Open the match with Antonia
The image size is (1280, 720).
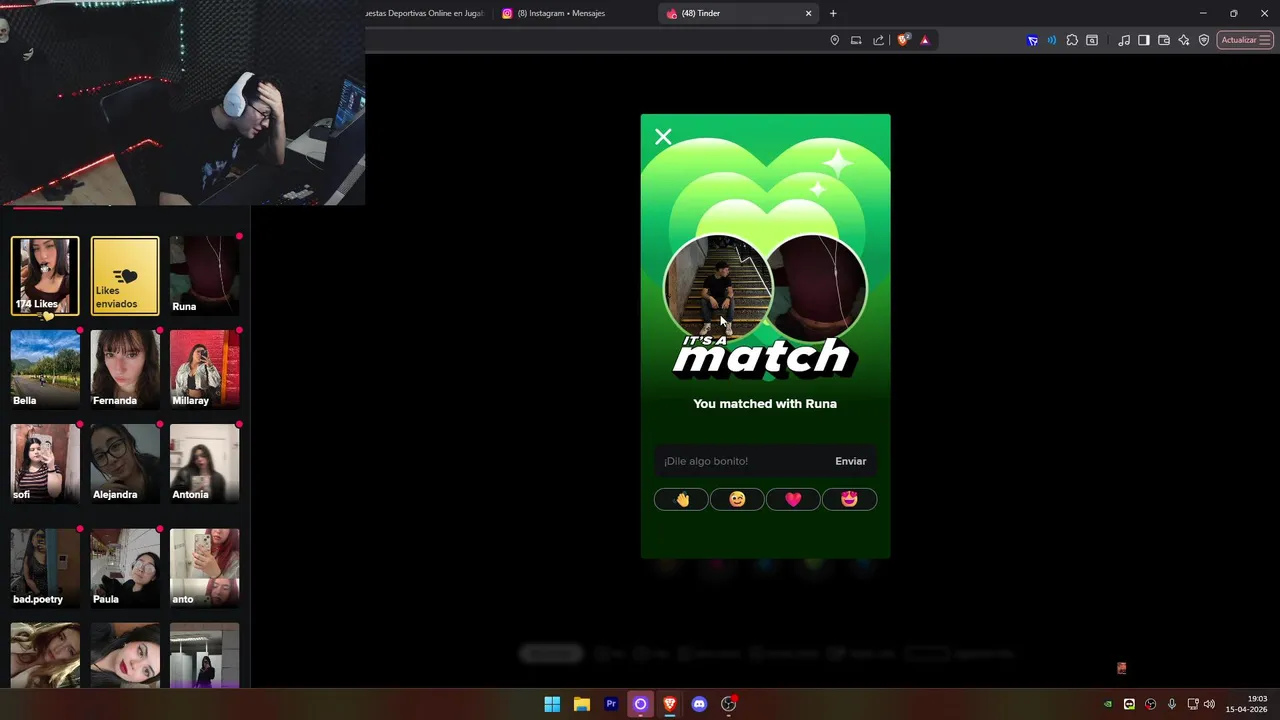205,464
